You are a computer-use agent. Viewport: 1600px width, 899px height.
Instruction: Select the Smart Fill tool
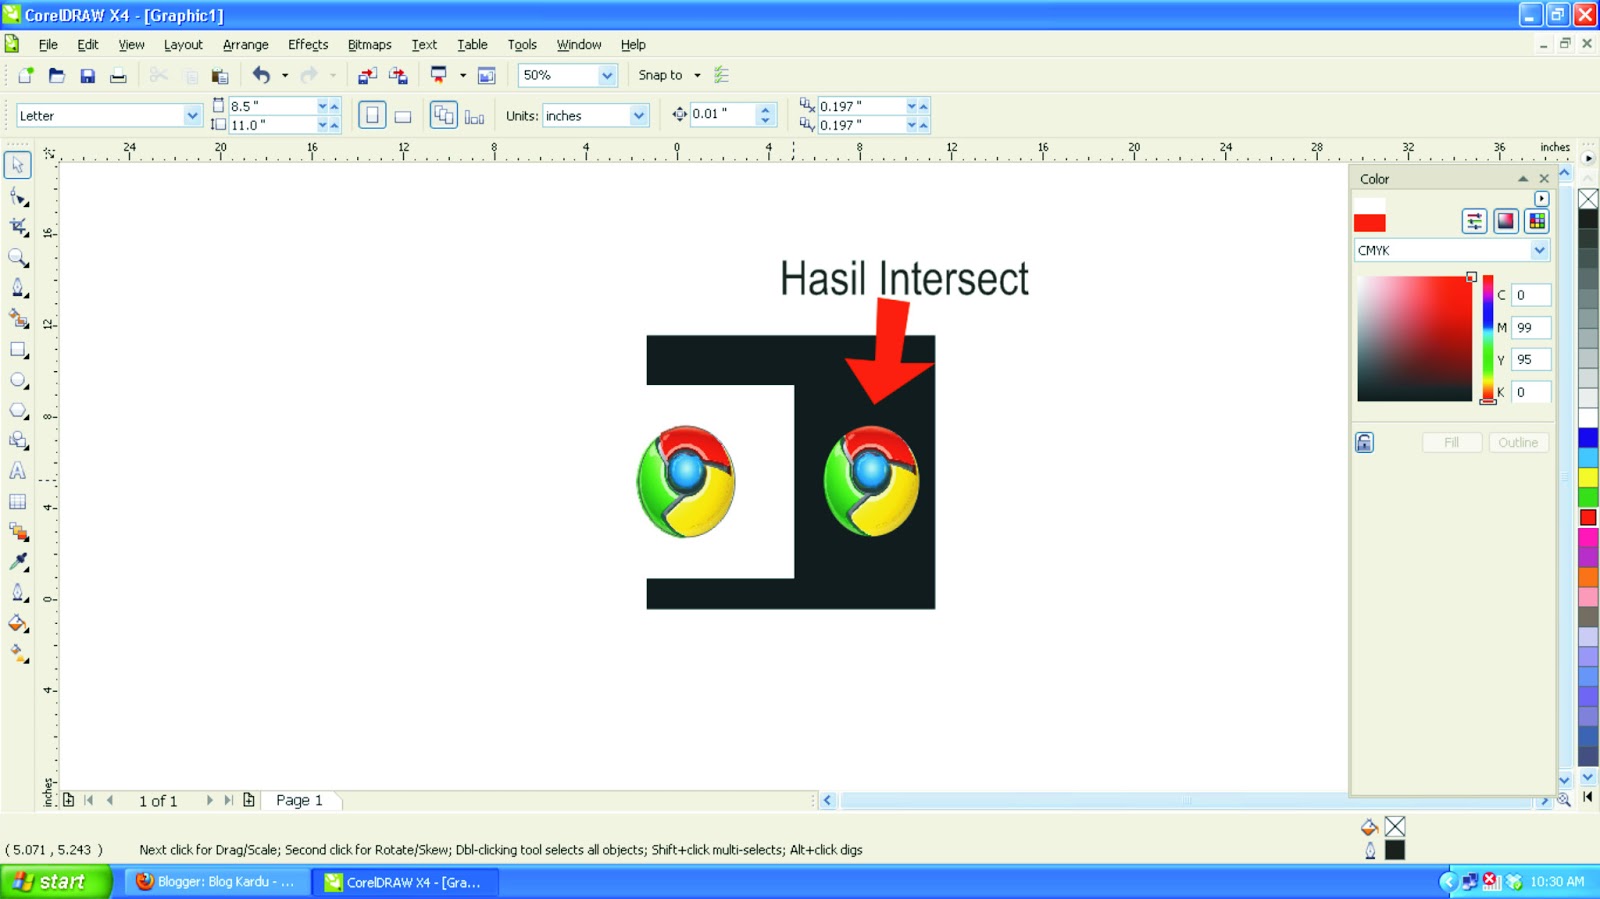(x=18, y=319)
